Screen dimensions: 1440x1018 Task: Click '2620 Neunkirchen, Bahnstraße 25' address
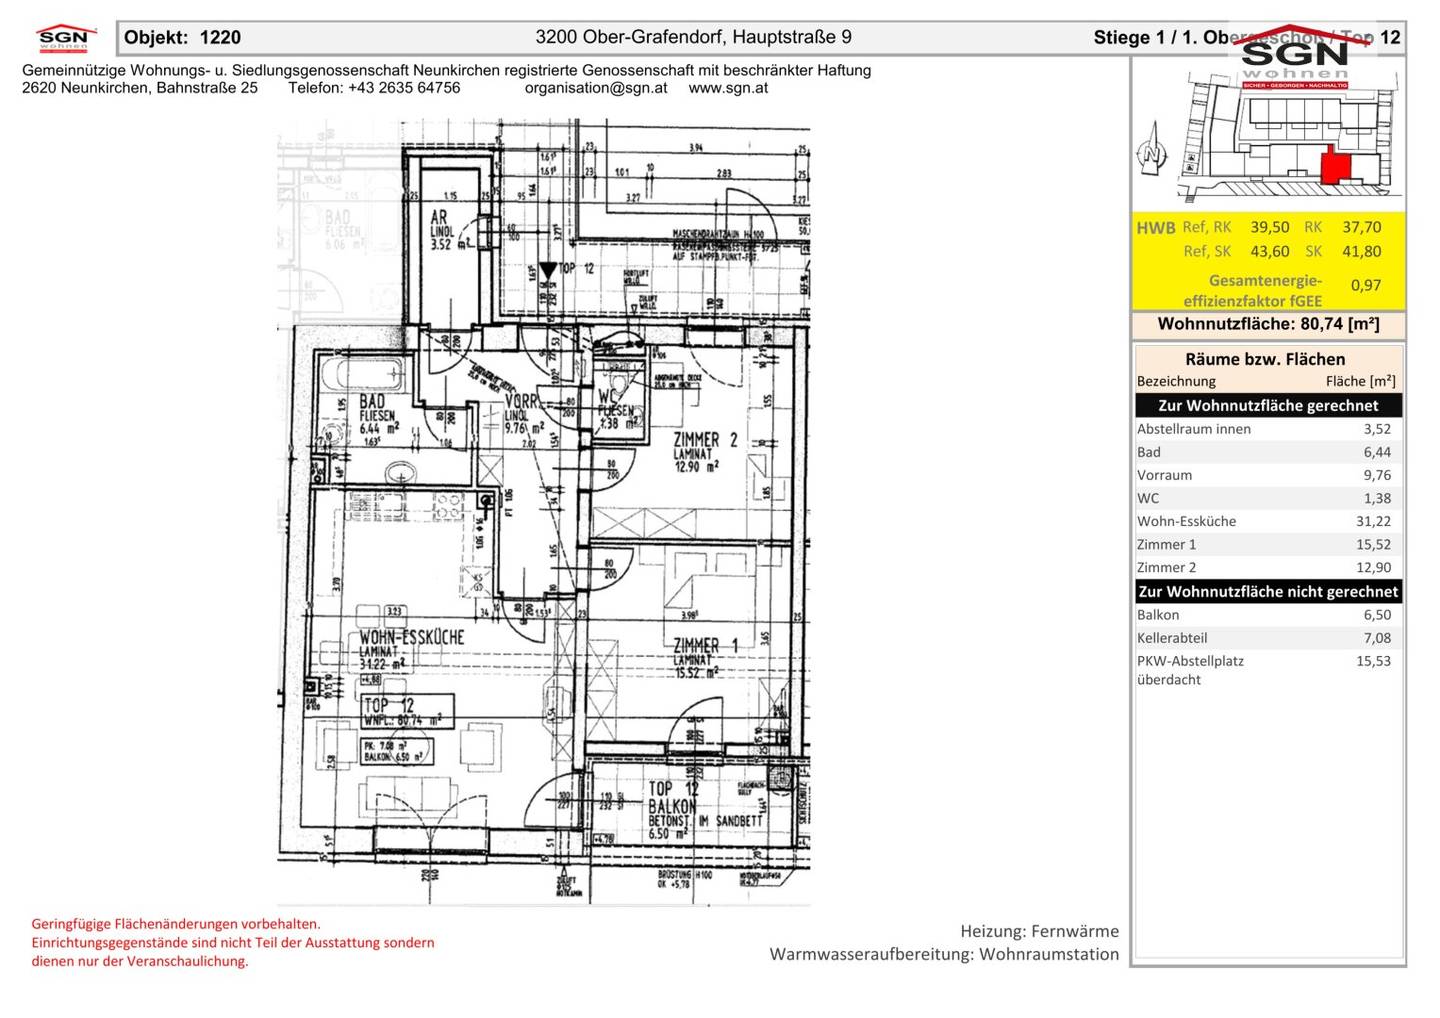[140, 88]
